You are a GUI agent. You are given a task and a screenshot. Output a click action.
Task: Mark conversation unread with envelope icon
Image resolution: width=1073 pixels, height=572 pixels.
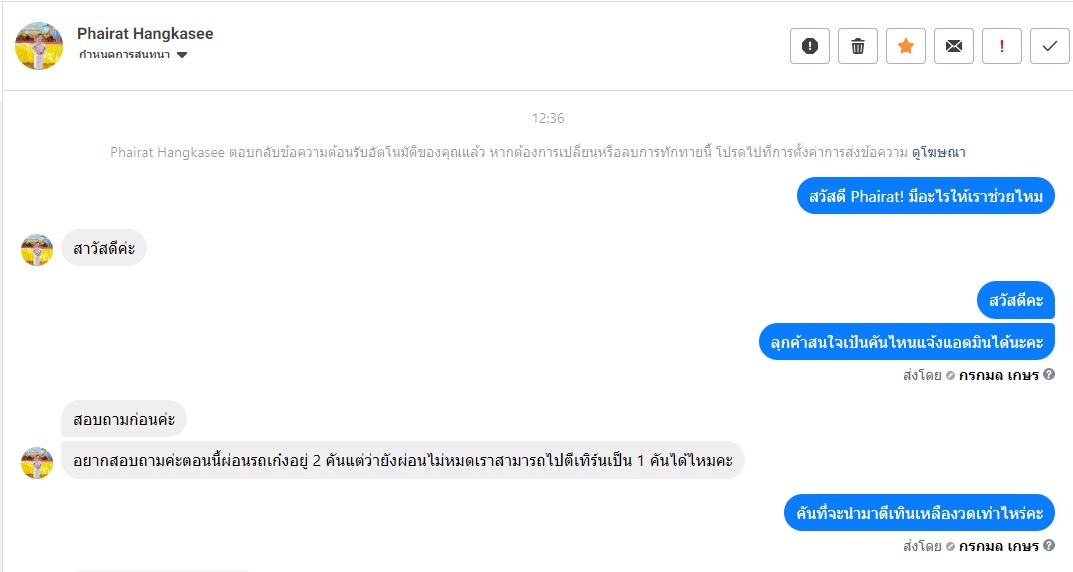tap(954, 46)
